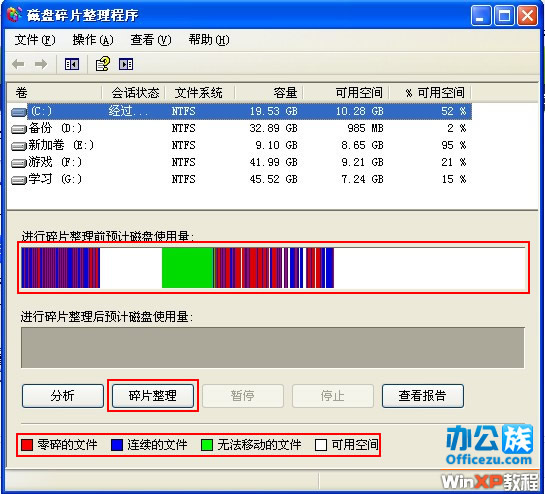Click the 21 % free value
The height and width of the screenshot is (494, 545).
point(454,162)
